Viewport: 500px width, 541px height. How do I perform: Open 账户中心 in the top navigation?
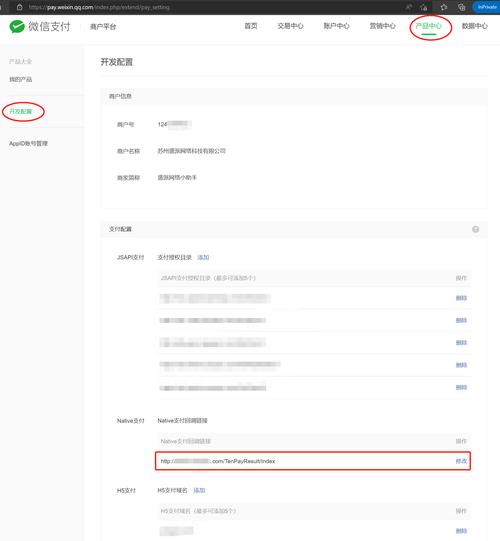point(336,26)
